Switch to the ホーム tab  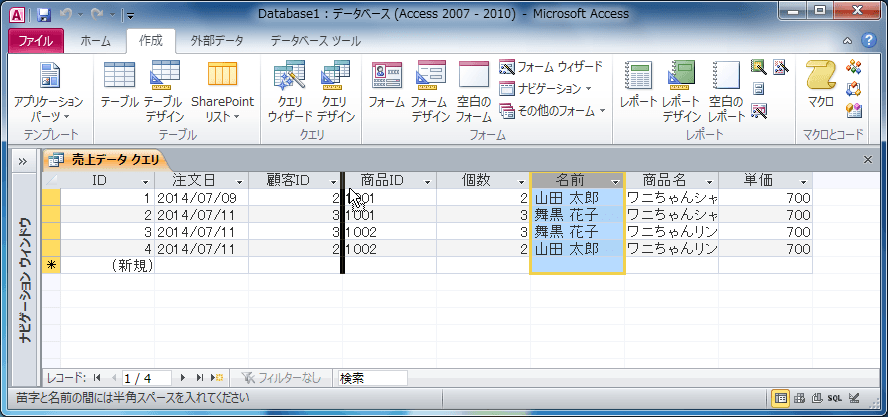click(x=95, y=41)
